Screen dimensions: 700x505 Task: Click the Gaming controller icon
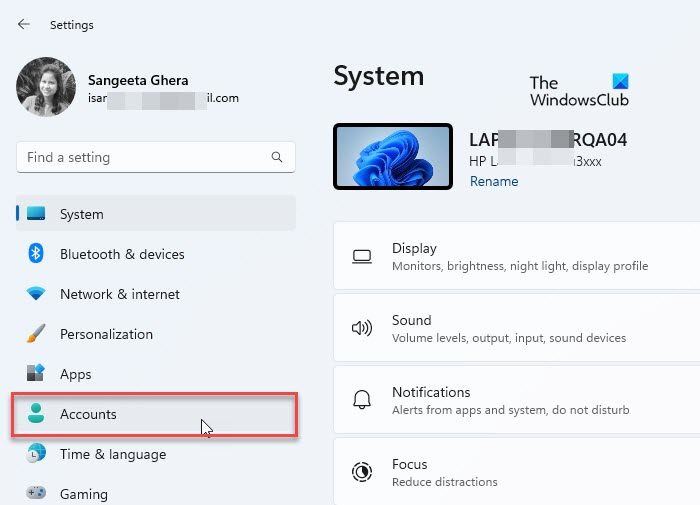pos(36,493)
